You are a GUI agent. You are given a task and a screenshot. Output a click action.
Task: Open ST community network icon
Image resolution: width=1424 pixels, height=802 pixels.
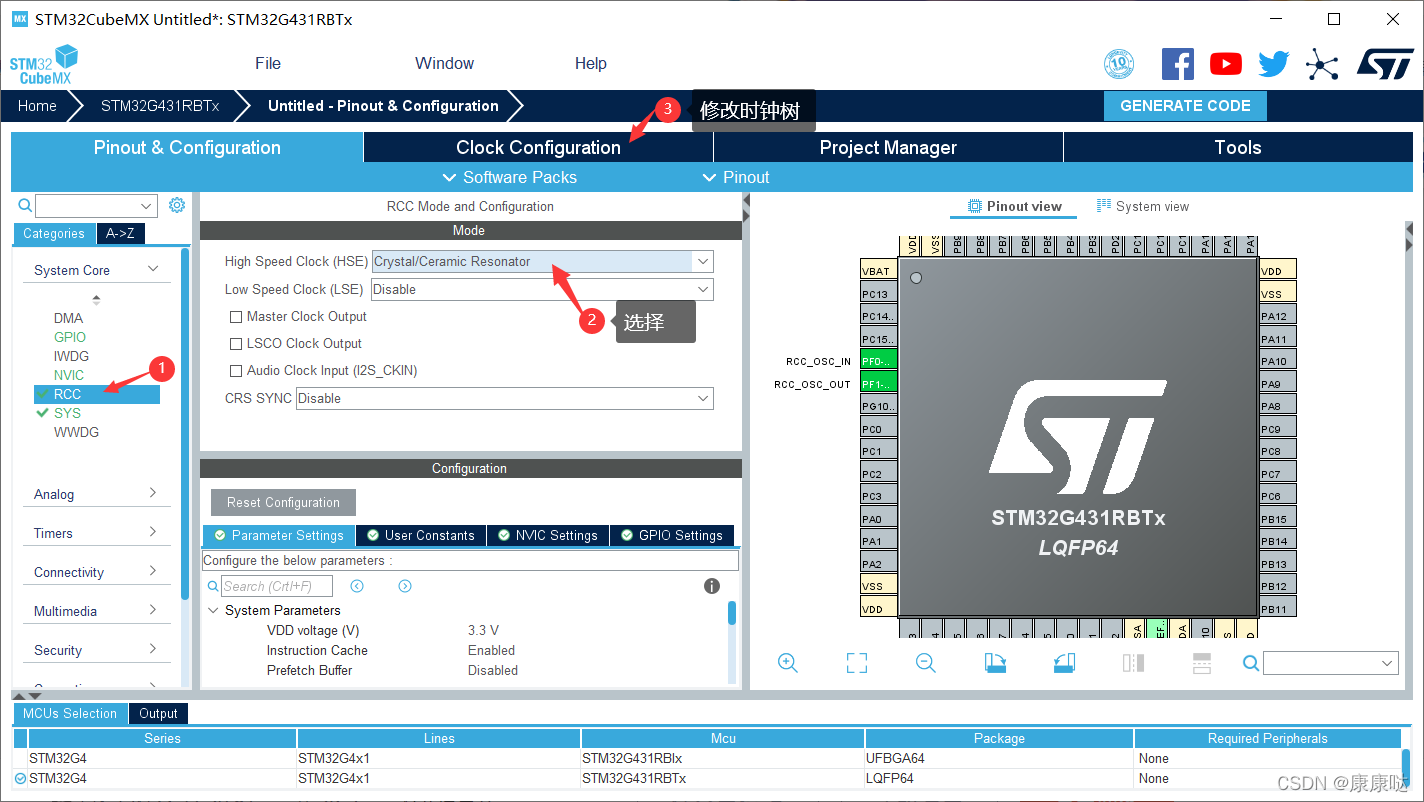pos(1322,65)
